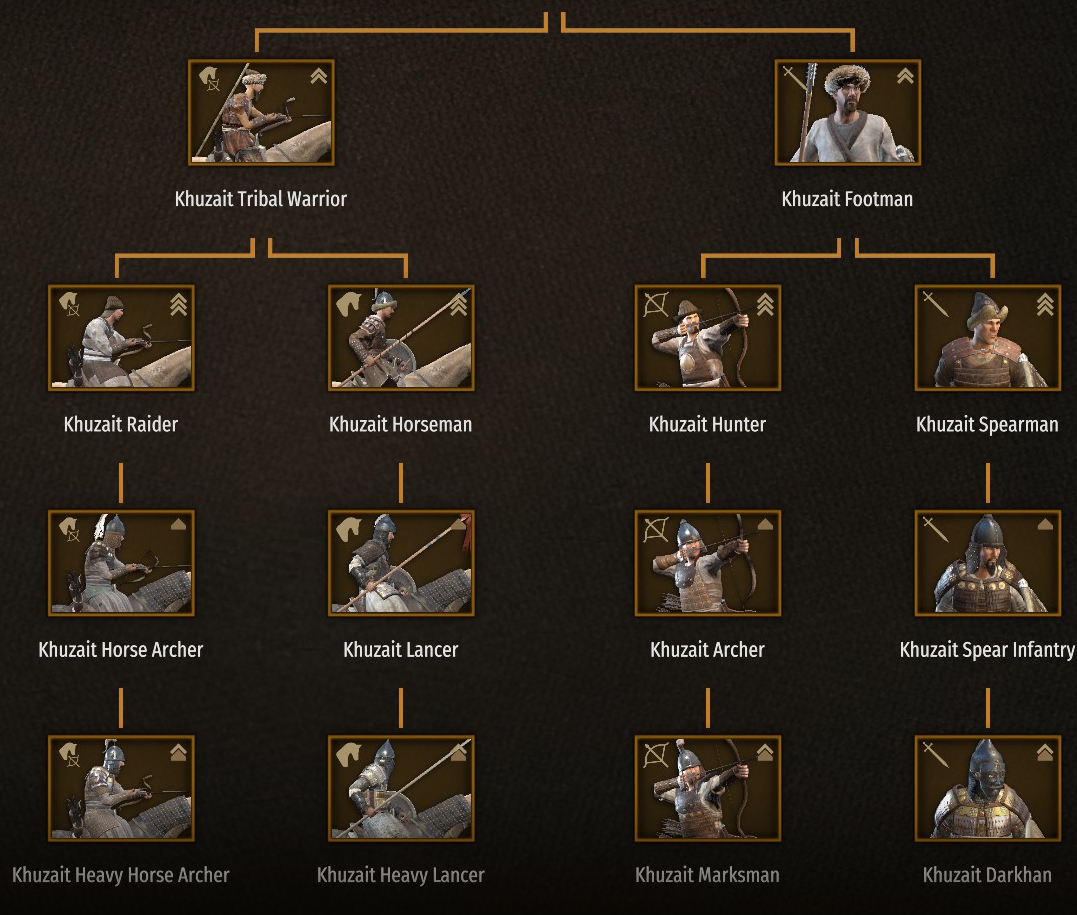The image size is (1077, 915).
Task: Click the Khuzait Tribal Warrior portrait
Action: (261, 113)
